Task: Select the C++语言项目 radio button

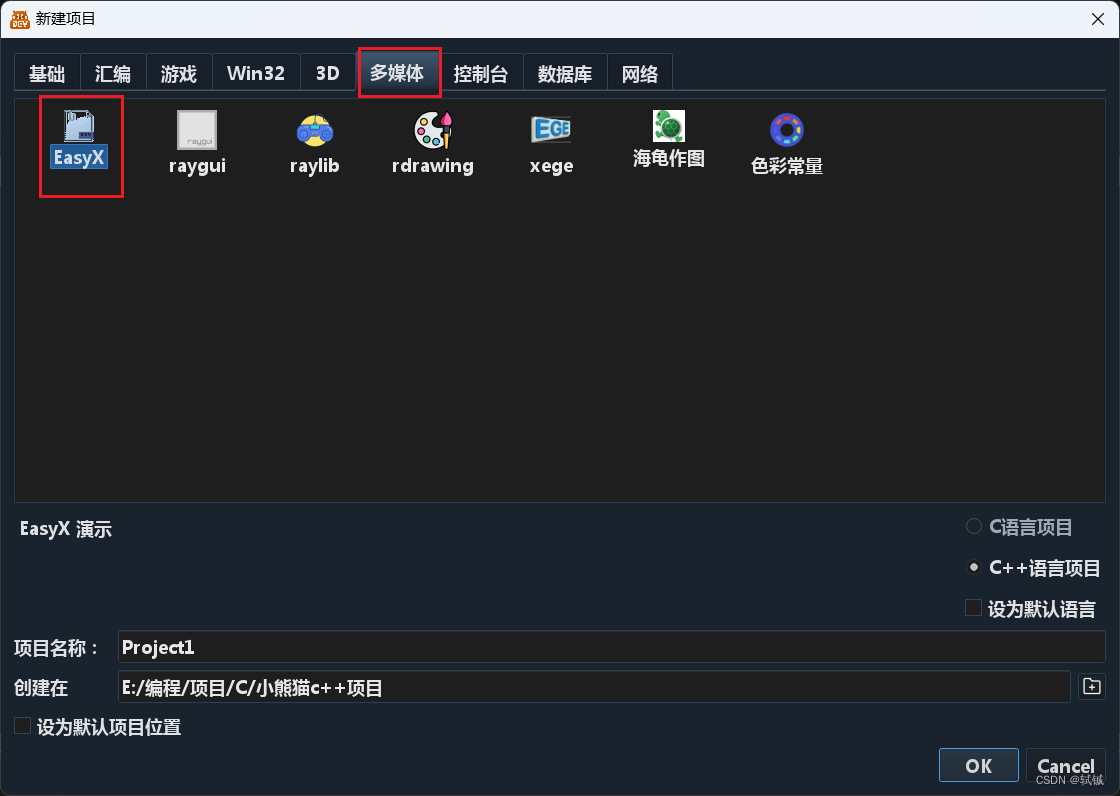Action: (974, 567)
